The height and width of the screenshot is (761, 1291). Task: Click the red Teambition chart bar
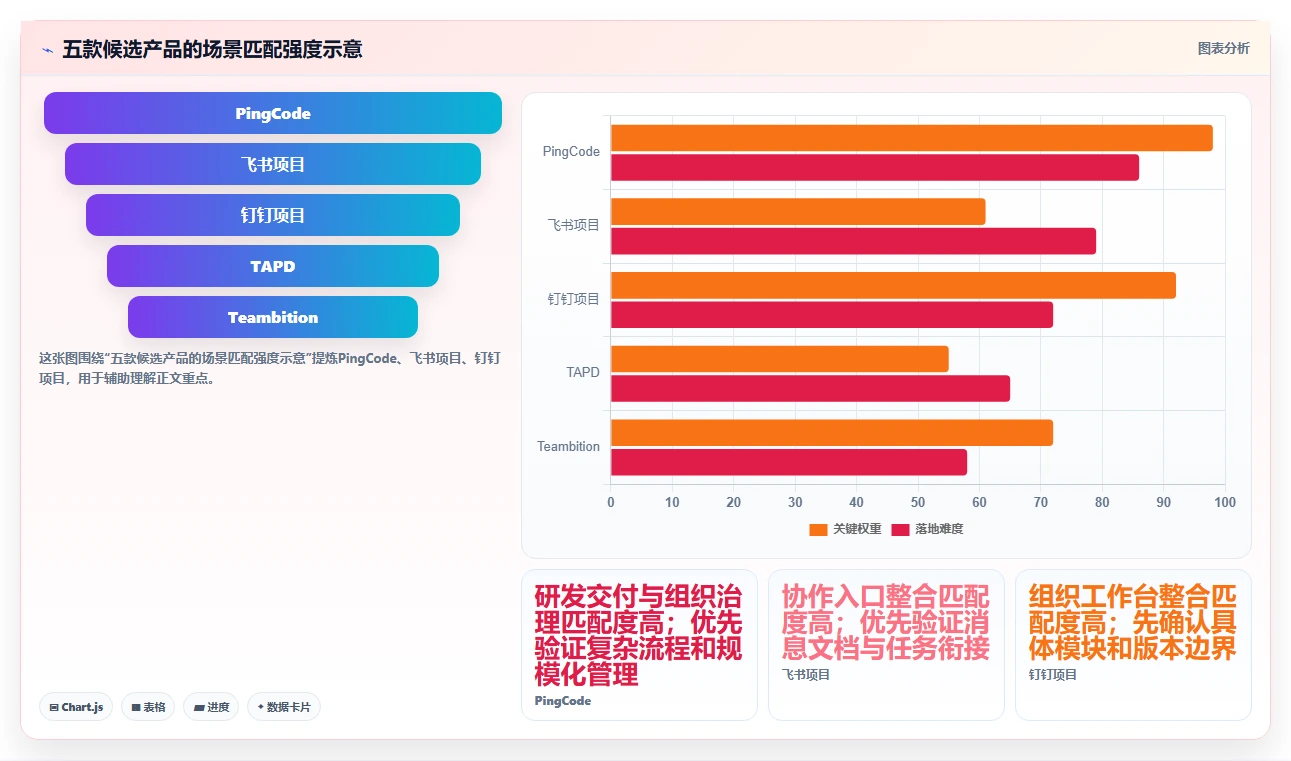pyautogui.click(x=789, y=462)
